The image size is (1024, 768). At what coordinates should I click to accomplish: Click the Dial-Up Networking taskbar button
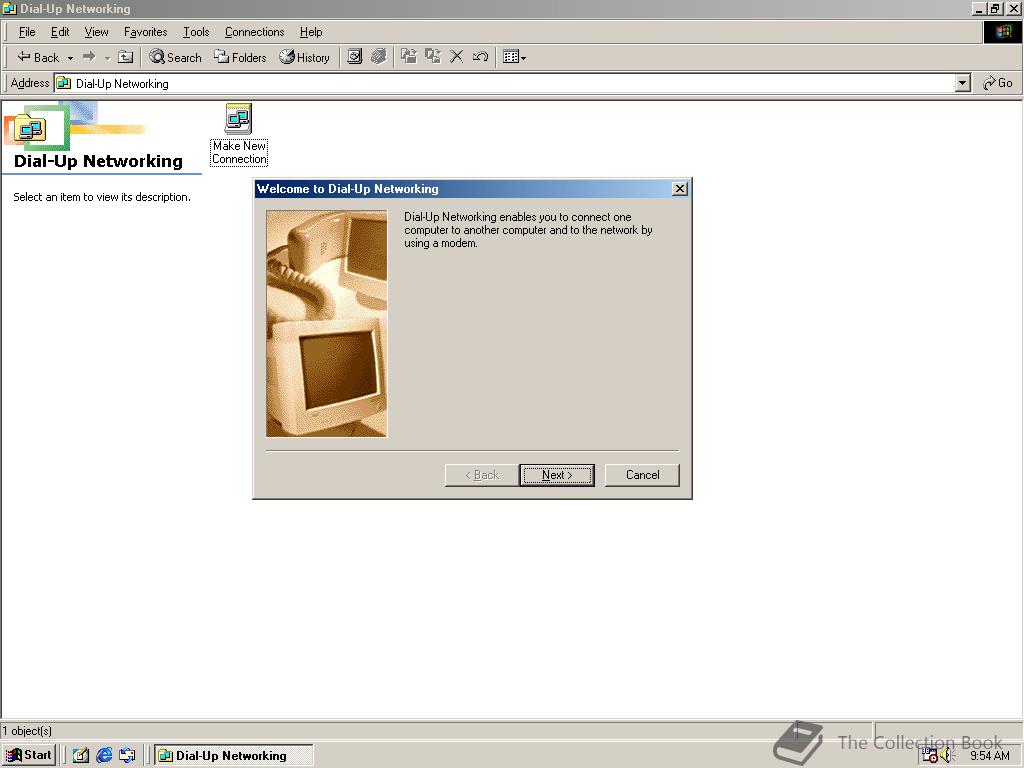click(x=234, y=756)
